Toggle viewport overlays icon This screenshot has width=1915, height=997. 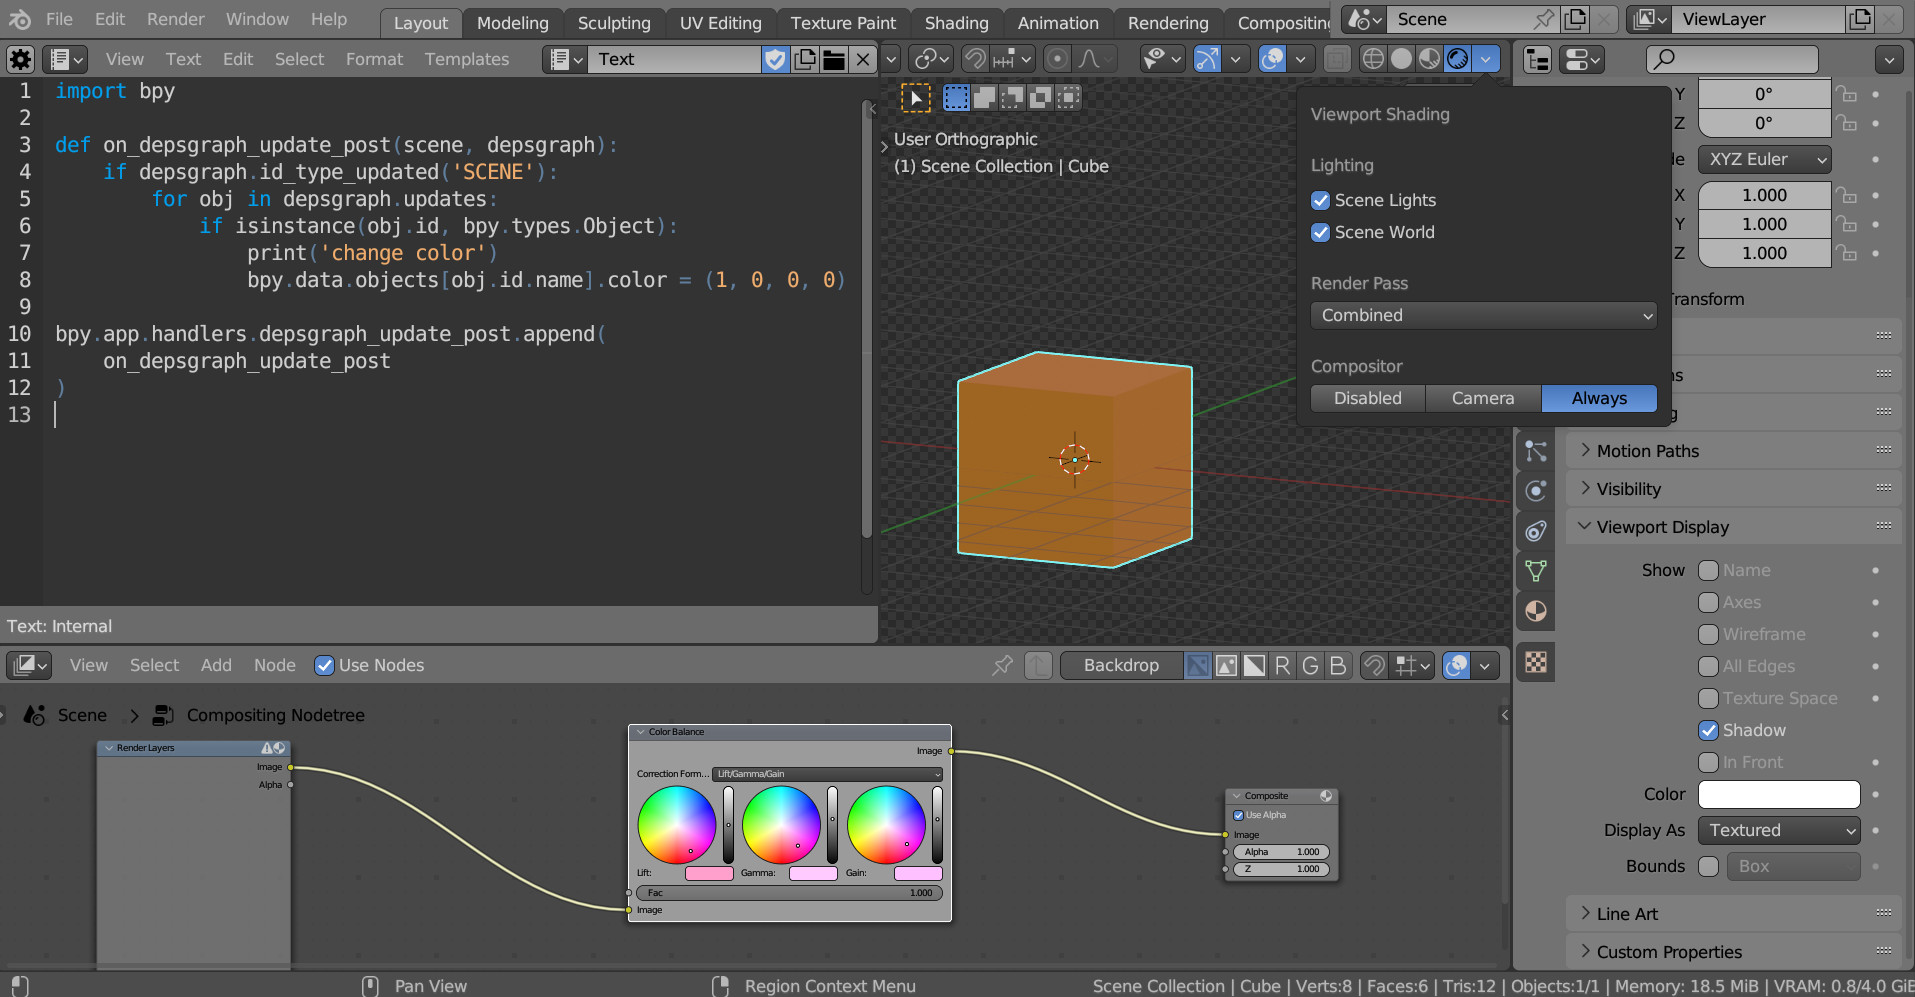coord(1272,60)
